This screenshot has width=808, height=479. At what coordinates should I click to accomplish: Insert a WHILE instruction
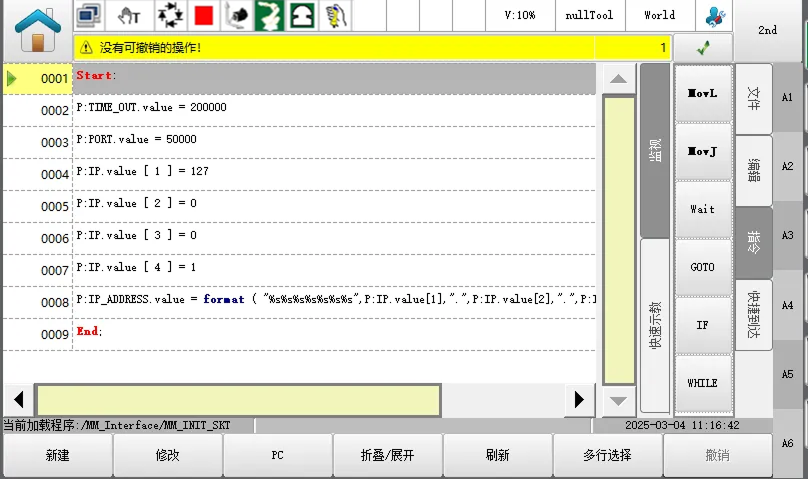[x=703, y=383]
